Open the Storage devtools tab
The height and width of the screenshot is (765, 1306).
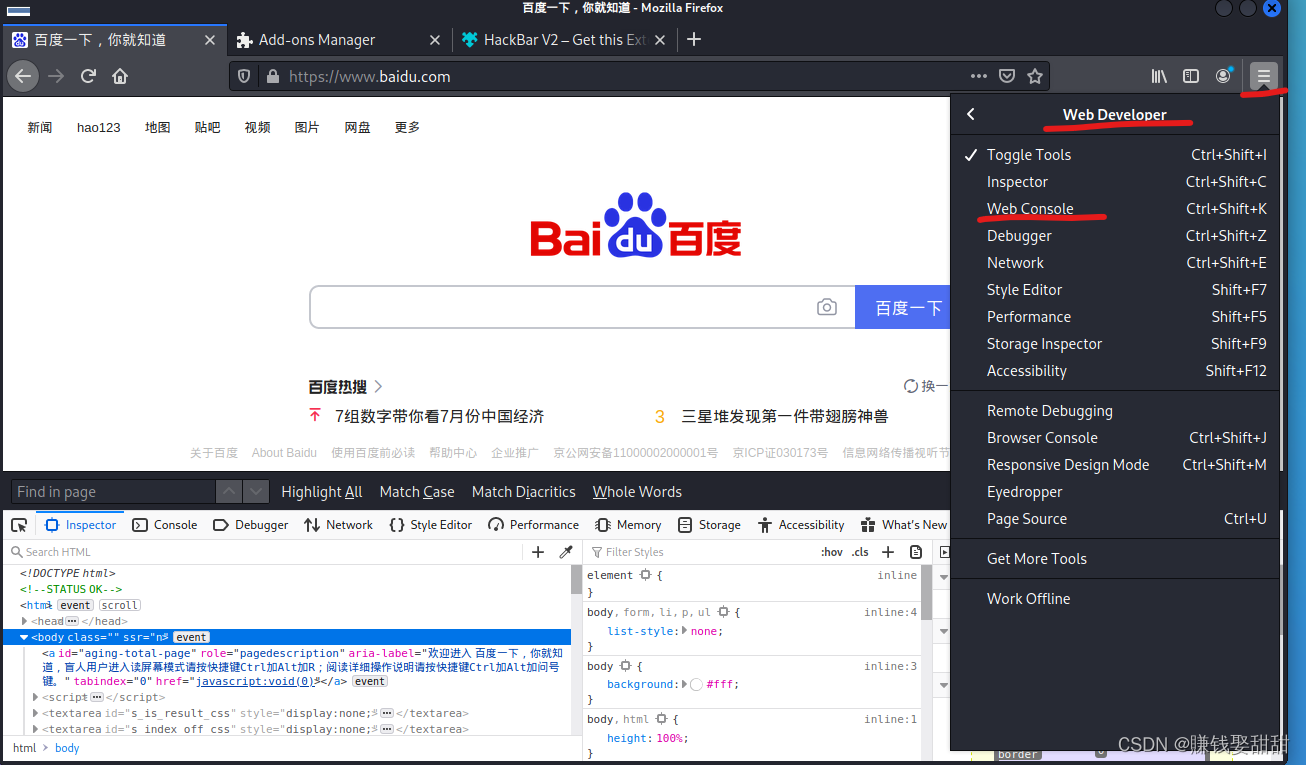coord(709,524)
